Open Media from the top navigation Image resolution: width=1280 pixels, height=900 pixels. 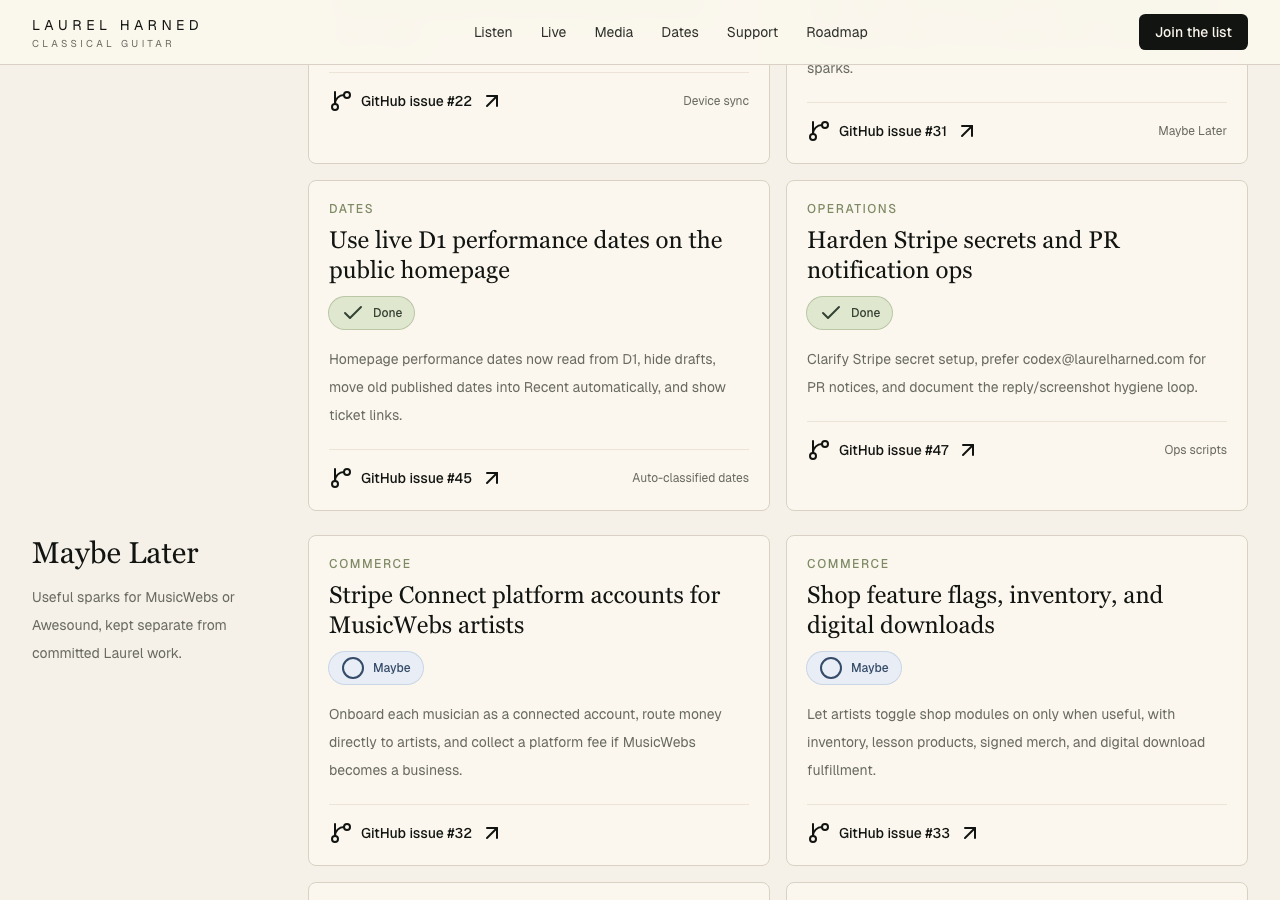pos(614,32)
